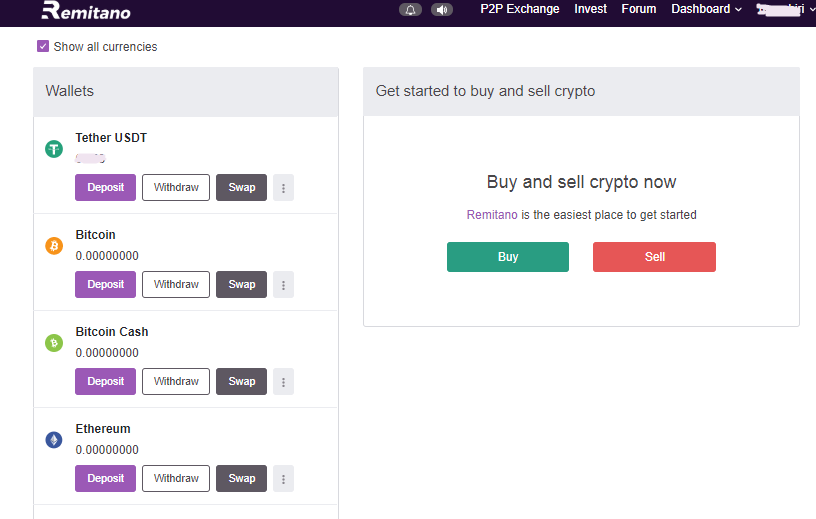This screenshot has height=519, width=816.
Task: Go to P2P Exchange
Action: click(x=519, y=9)
